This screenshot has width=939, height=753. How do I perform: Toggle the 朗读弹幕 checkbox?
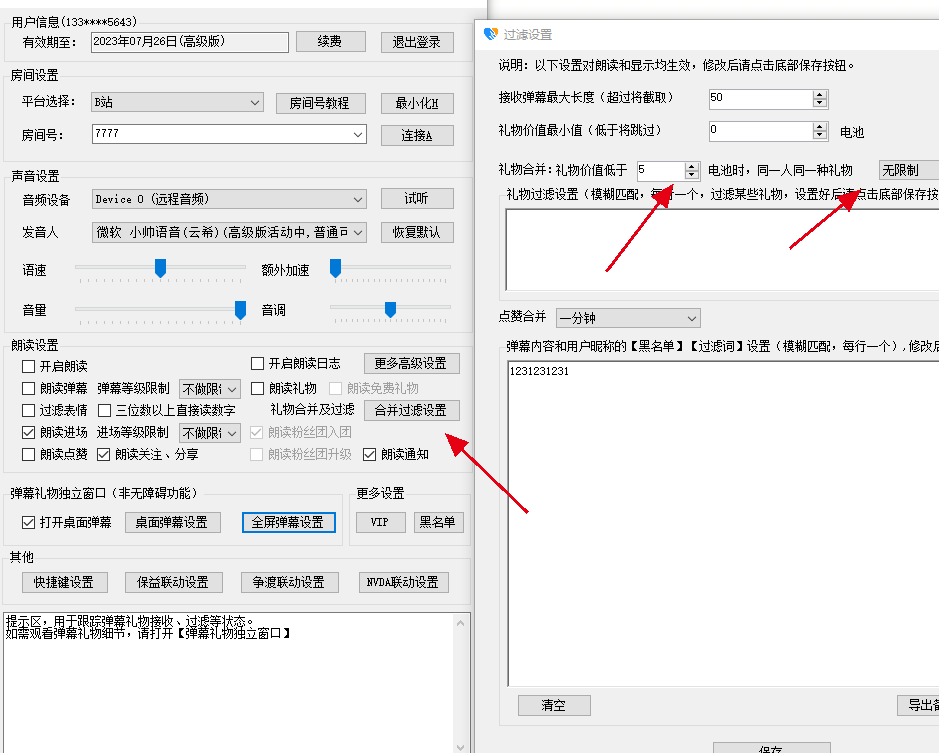point(28,388)
